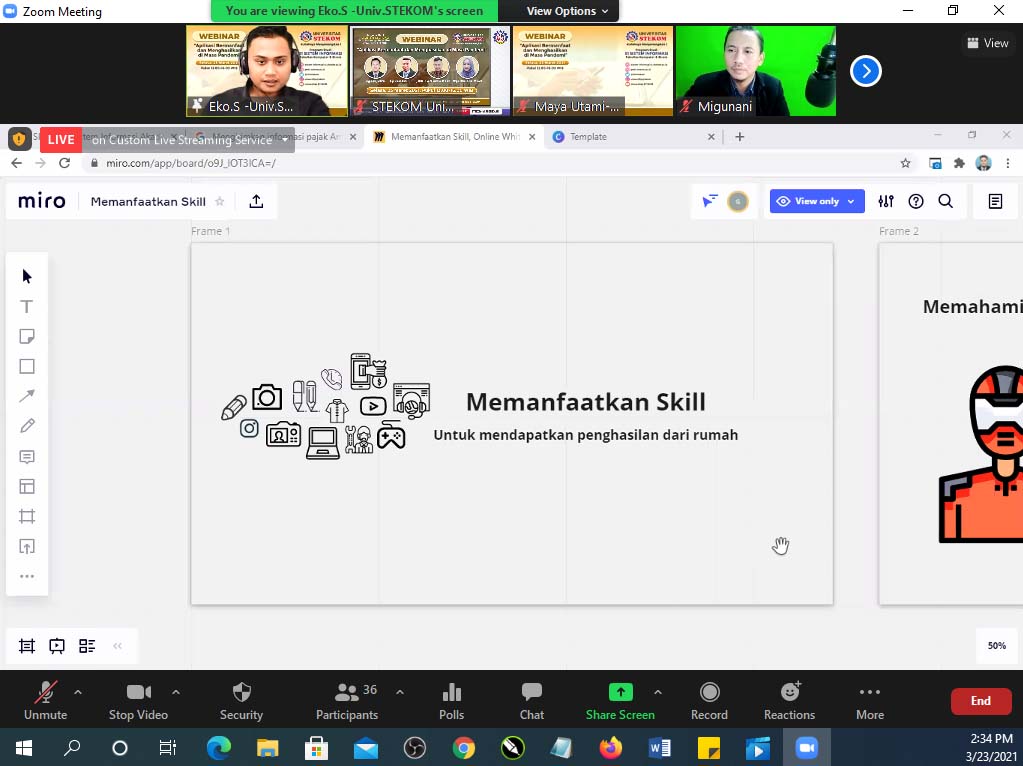Image resolution: width=1023 pixels, height=766 pixels.
Task: Open a new browser tab
Action: pyautogui.click(x=739, y=137)
